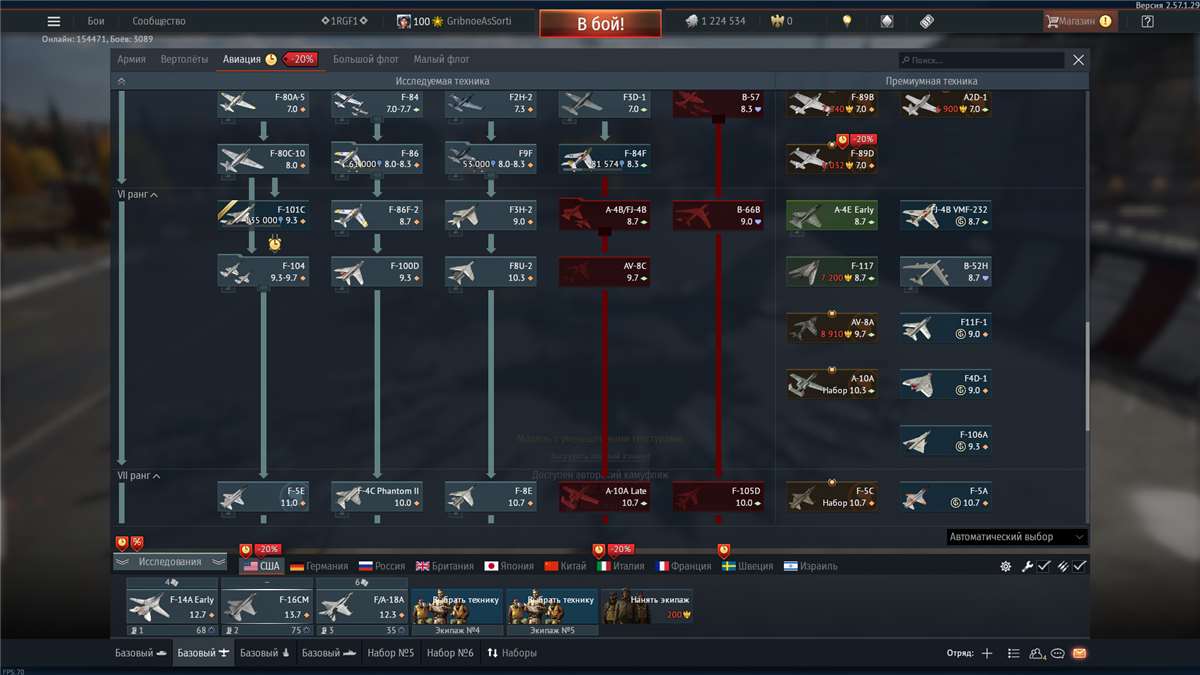
Task: Switch to the Армия tab
Action: point(132,59)
